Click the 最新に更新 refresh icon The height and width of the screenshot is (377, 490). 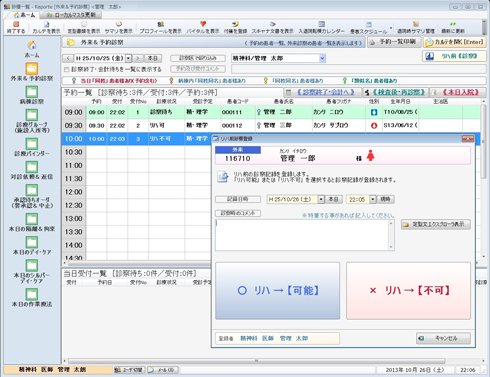[x=453, y=27]
